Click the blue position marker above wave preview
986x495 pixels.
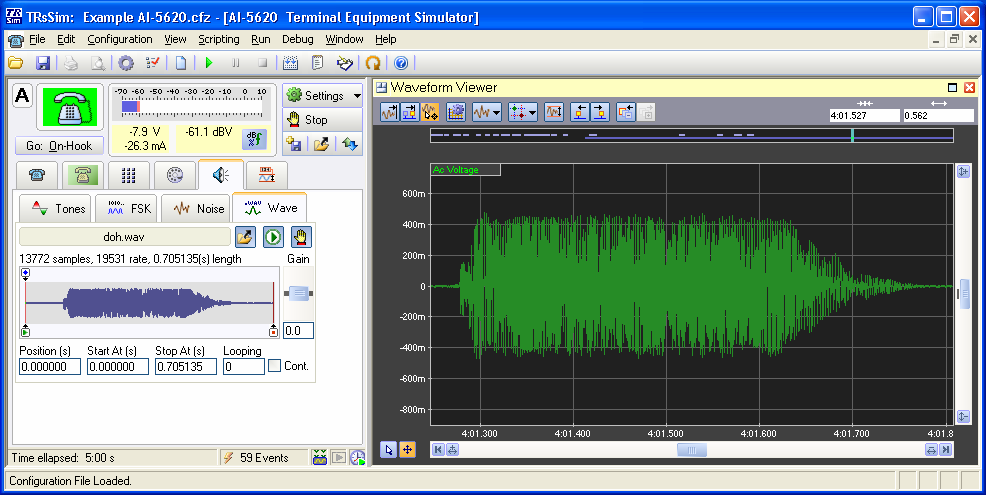coord(25,273)
